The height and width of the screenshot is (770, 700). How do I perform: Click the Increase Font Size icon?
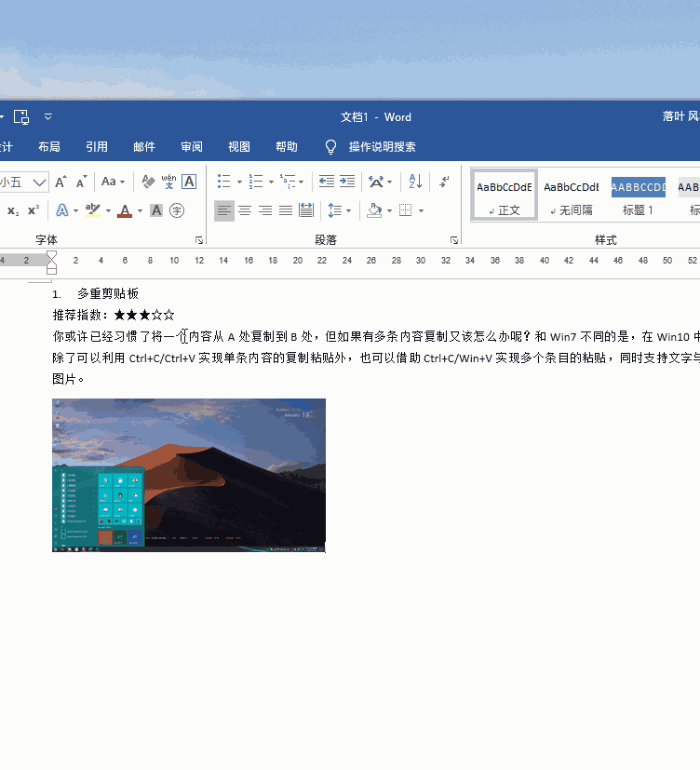point(61,182)
